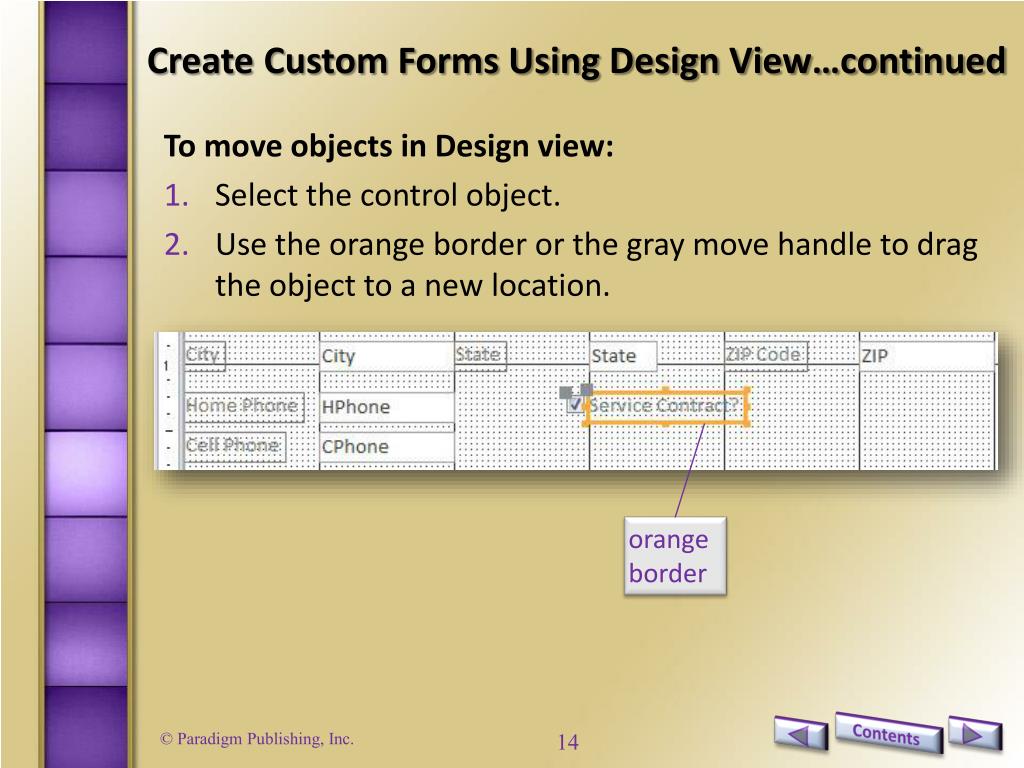The image size is (1024, 768).
Task: Click the CPhone text box
Action: click(x=387, y=447)
